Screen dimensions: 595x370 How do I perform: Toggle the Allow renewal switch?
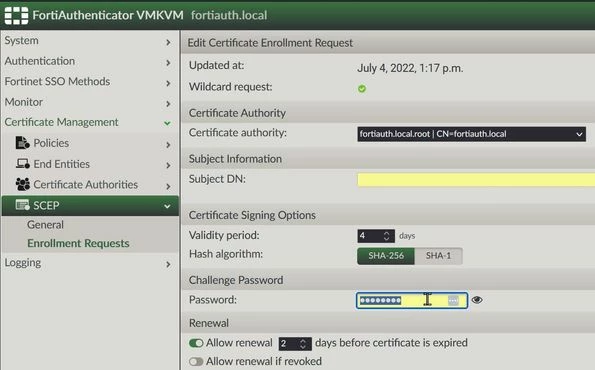click(x=196, y=343)
